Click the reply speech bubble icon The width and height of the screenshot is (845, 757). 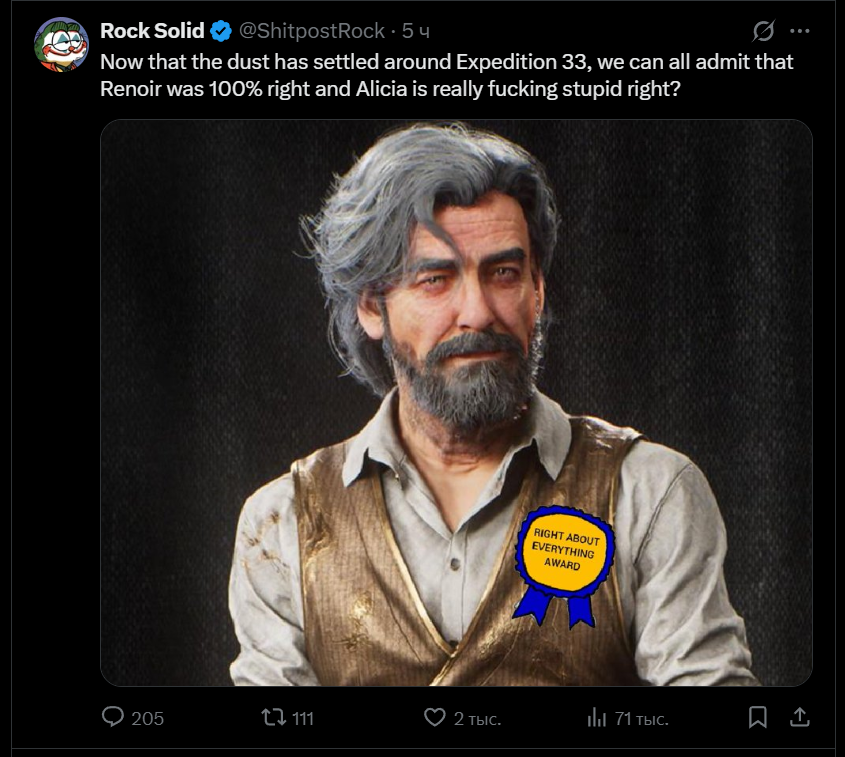pyautogui.click(x=115, y=717)
